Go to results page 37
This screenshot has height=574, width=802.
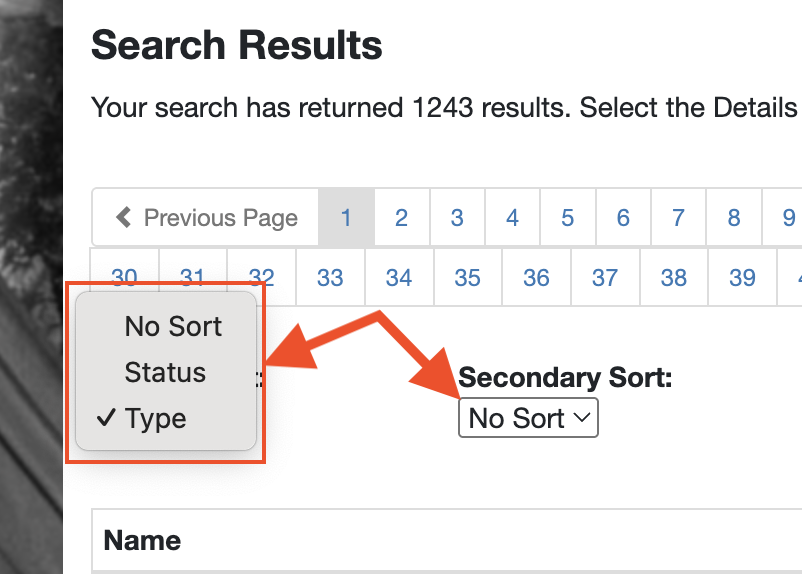click(605, 277)
